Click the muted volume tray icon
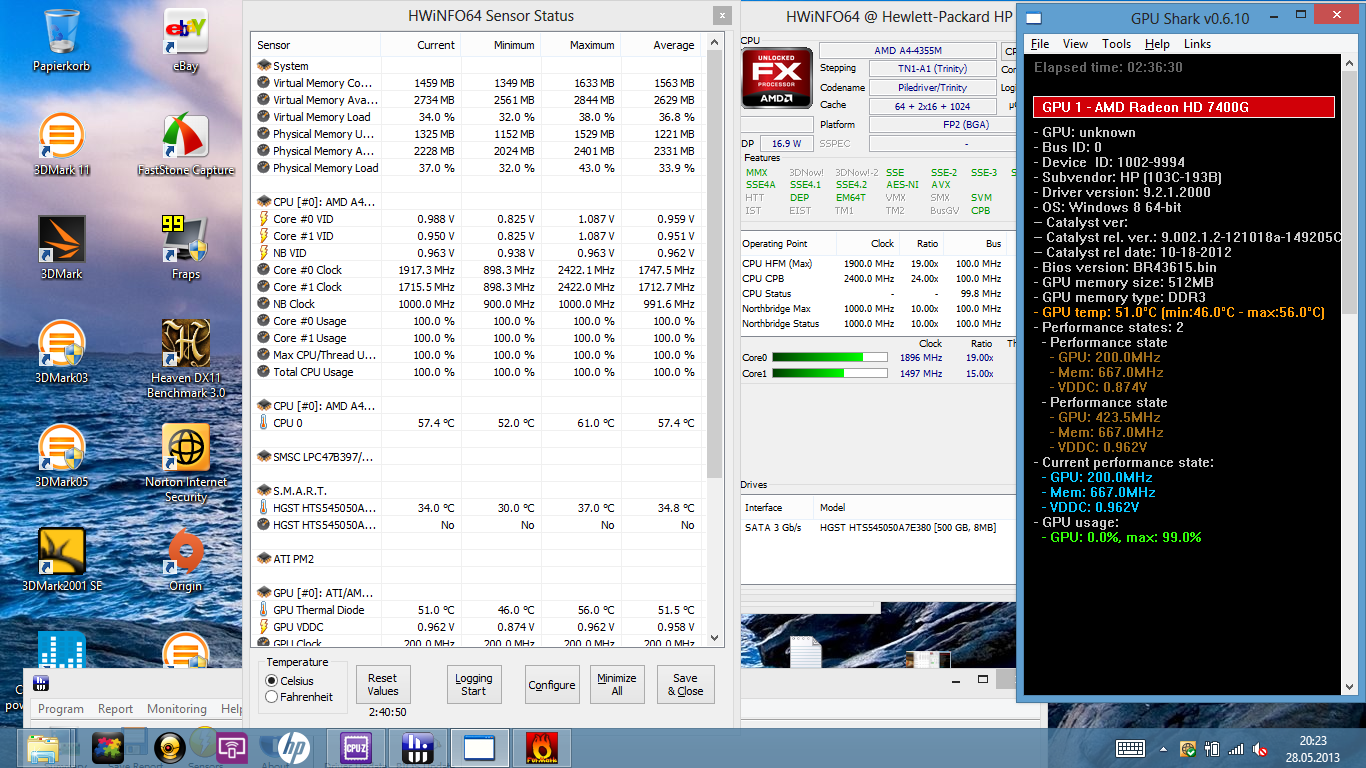 [1261, 748]
